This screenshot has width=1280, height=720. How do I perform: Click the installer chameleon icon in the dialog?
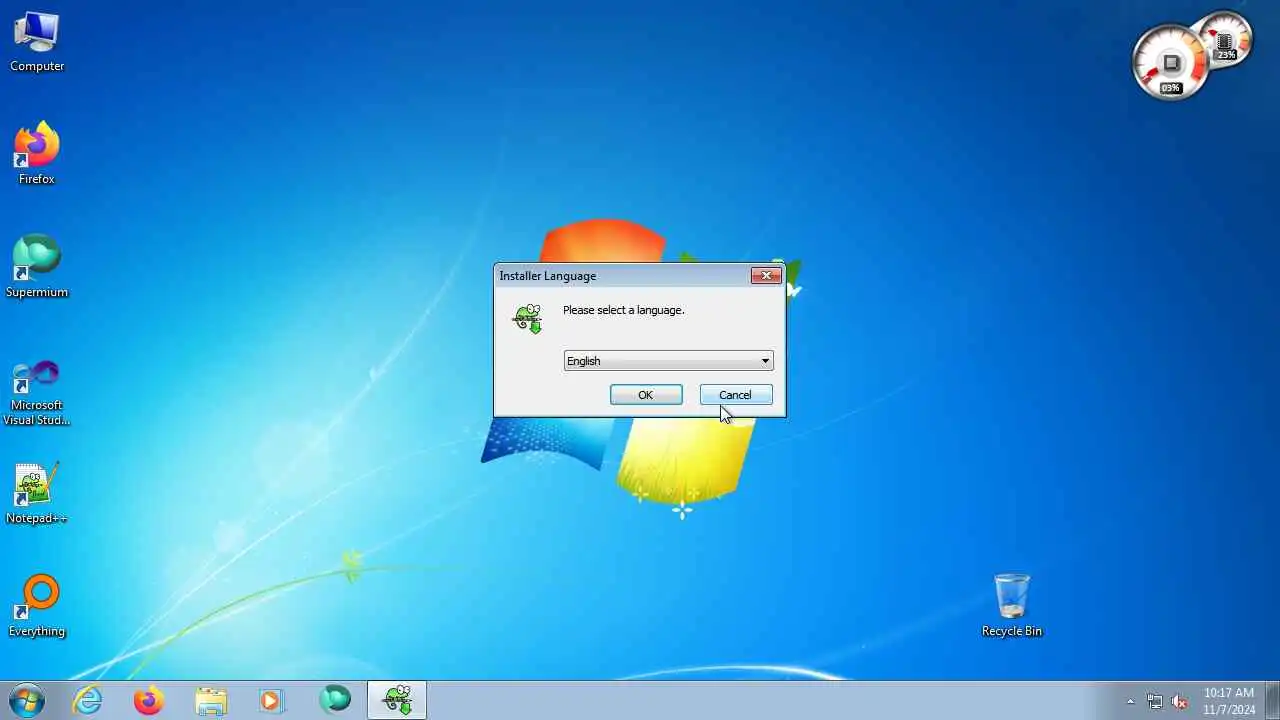[x=528, y=318]
